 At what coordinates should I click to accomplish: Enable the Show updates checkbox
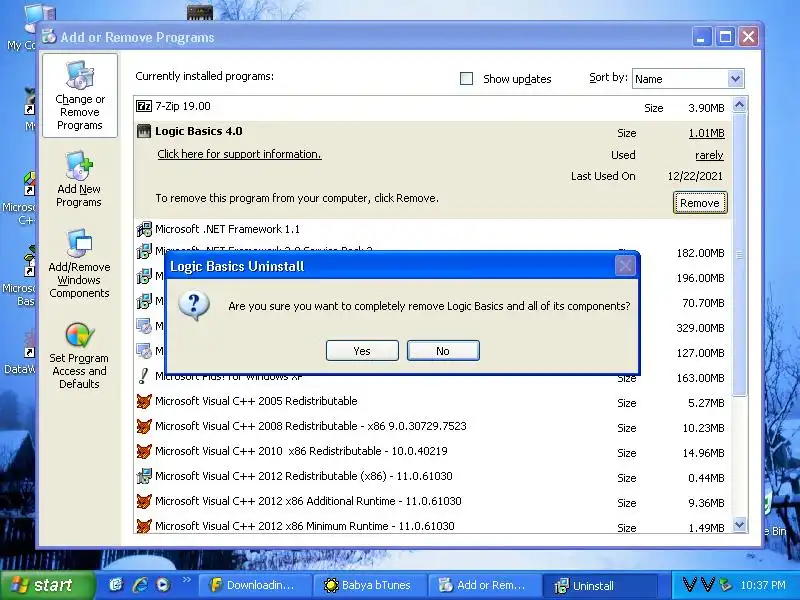pyautogui.click(x=466, y=79)
